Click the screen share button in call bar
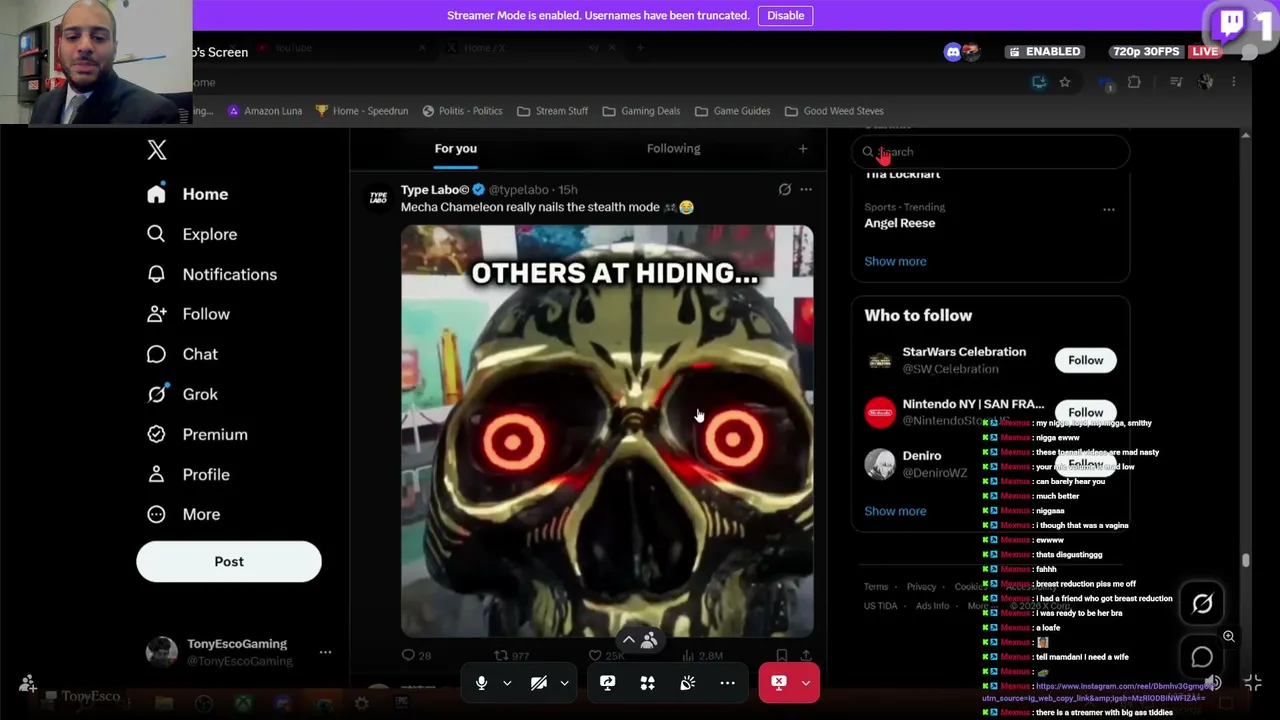The height and width of the screenshot is (720, 1280). click(607, 683)
